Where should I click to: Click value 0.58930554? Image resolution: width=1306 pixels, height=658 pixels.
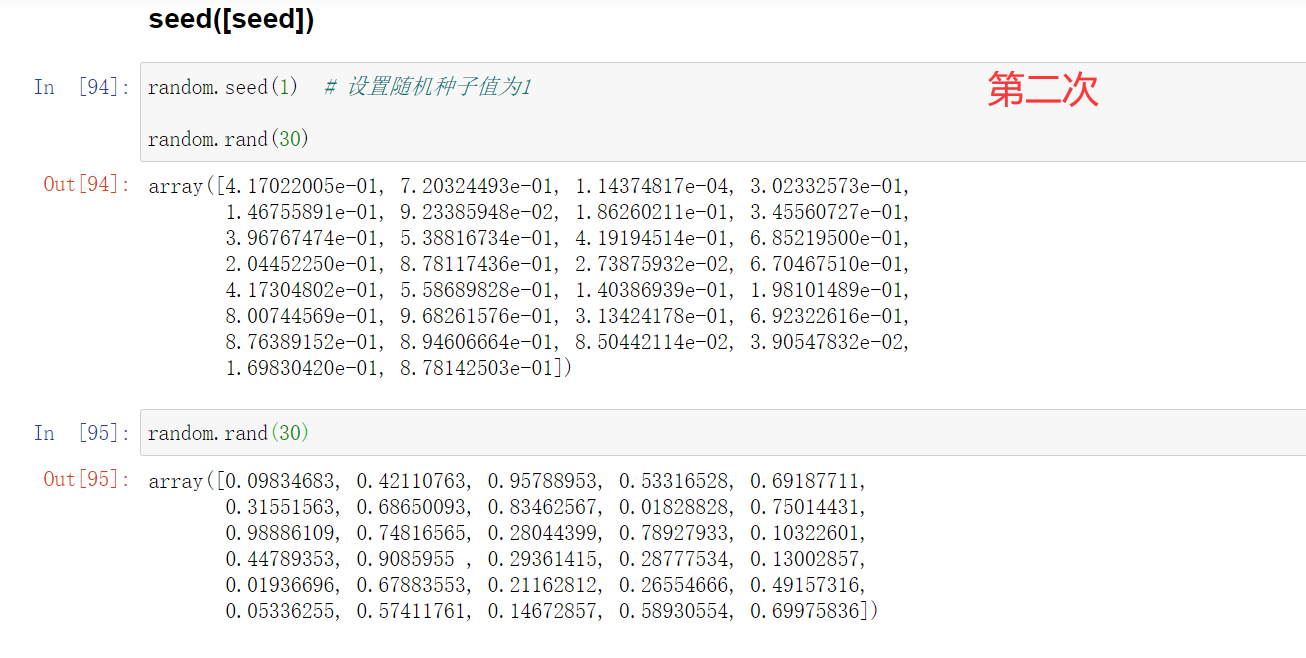click(674, 611)
